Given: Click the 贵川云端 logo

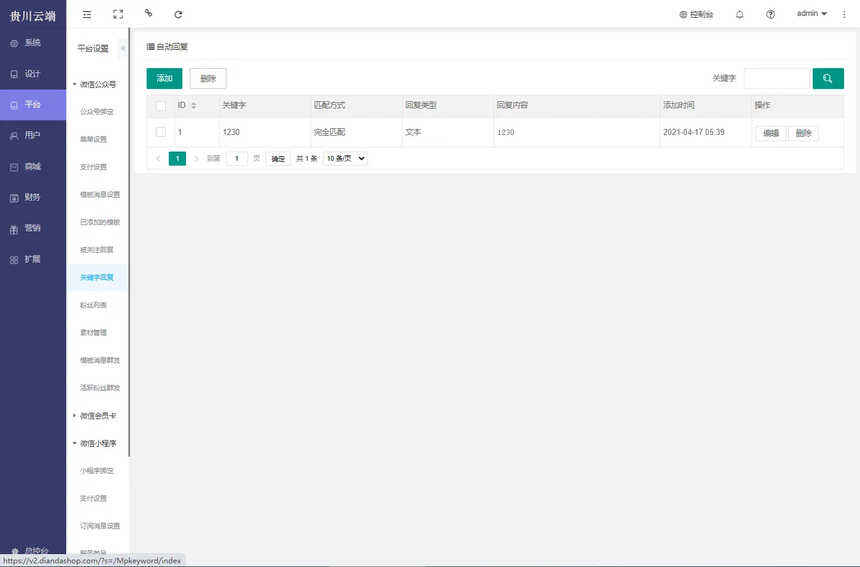Looking at the screenshot, I should [33, 16].
